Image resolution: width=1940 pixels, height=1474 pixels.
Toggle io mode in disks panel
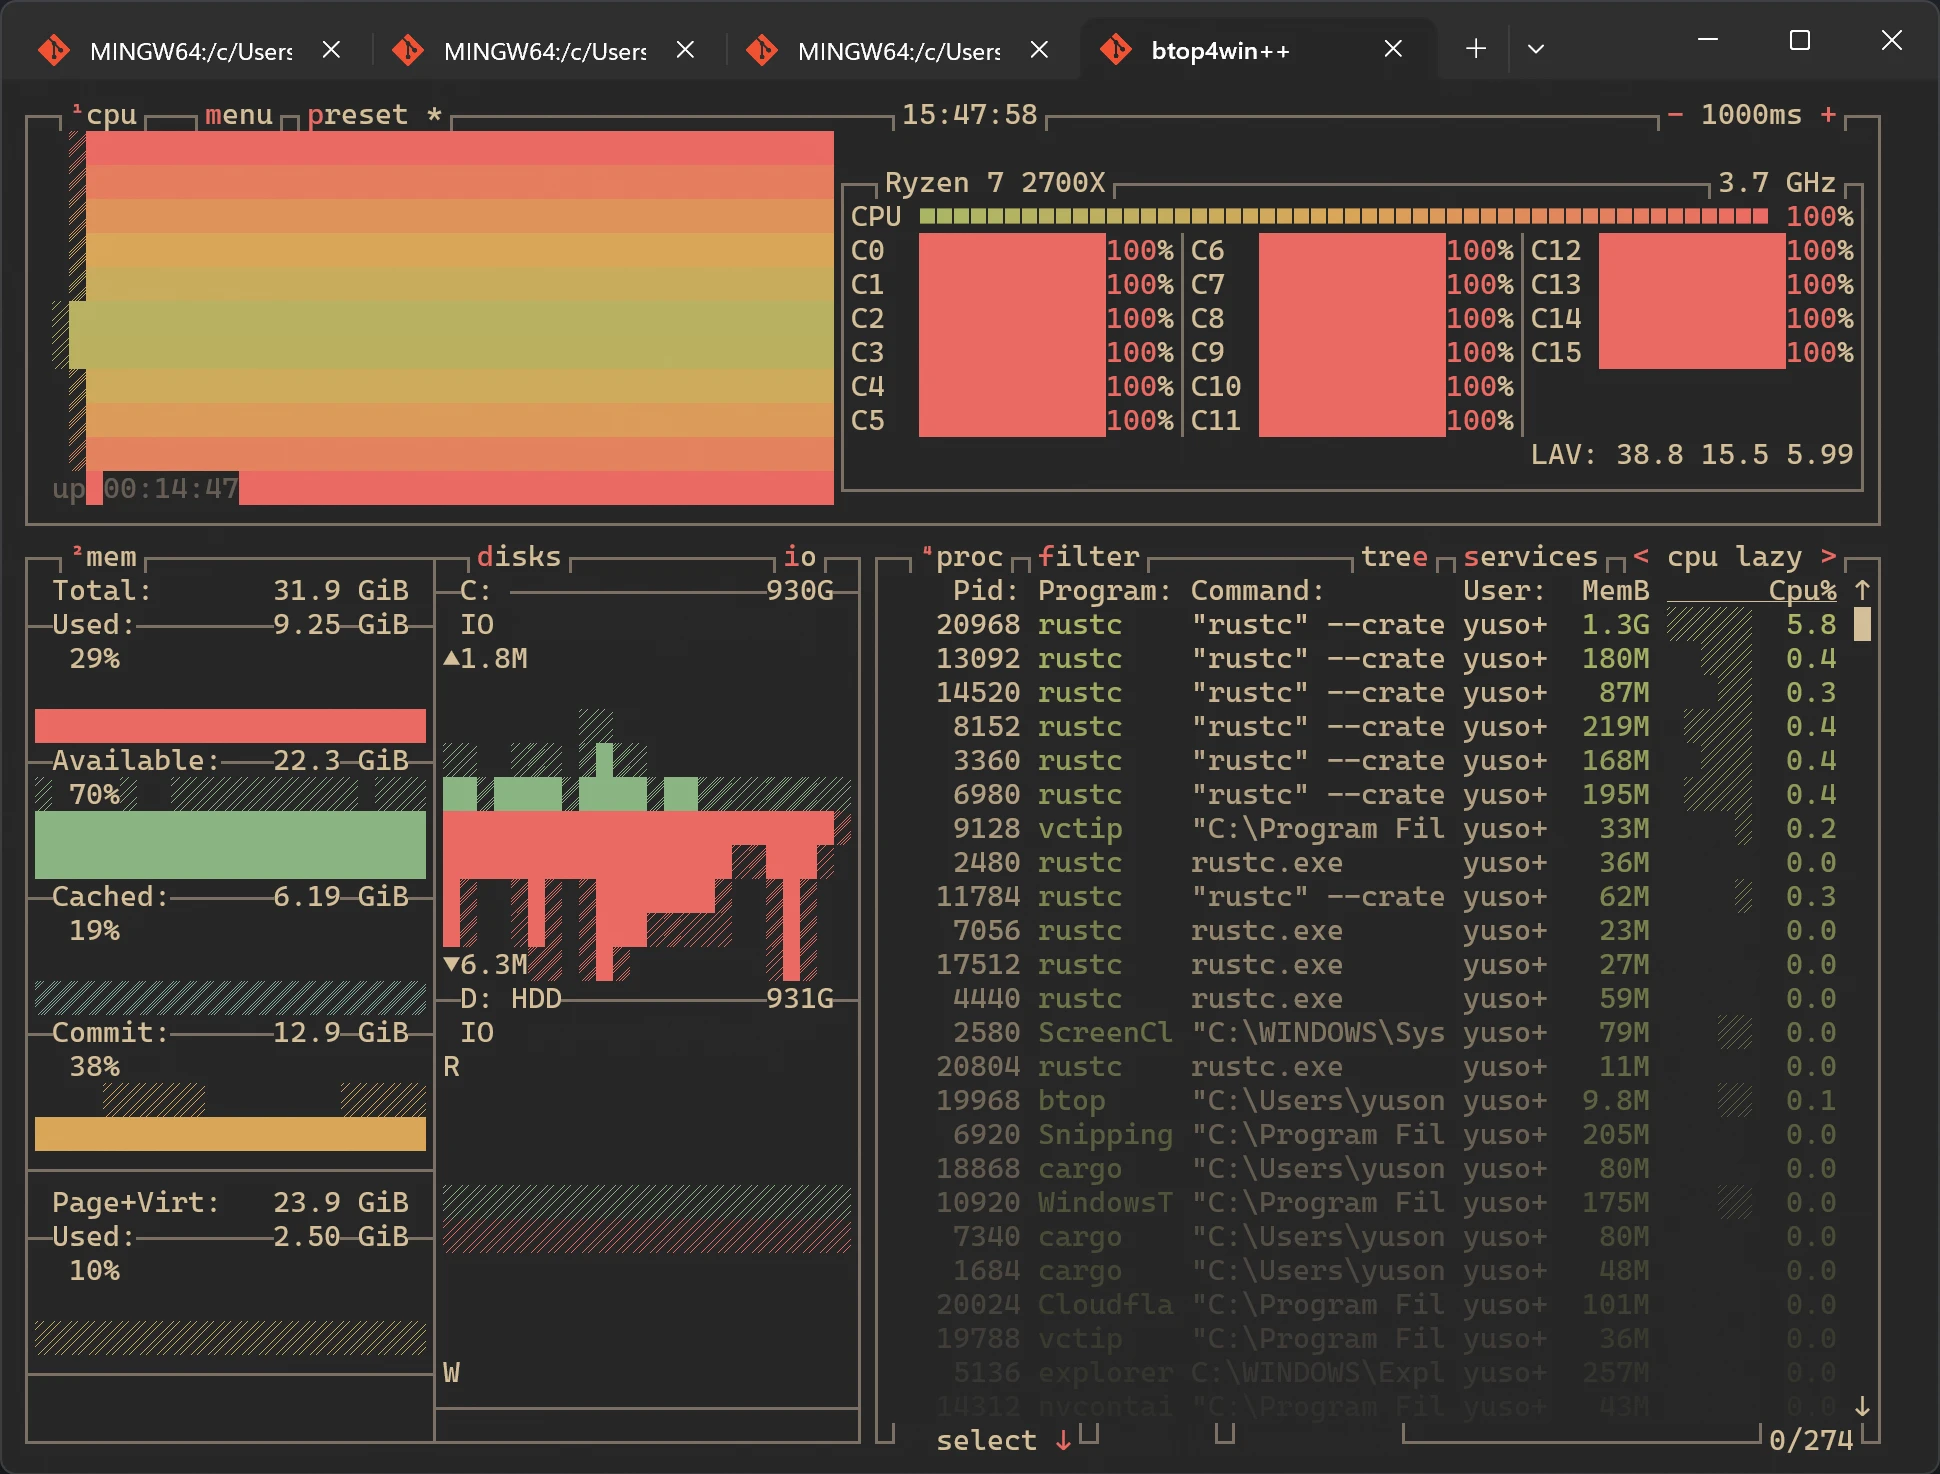coord(799,556)
